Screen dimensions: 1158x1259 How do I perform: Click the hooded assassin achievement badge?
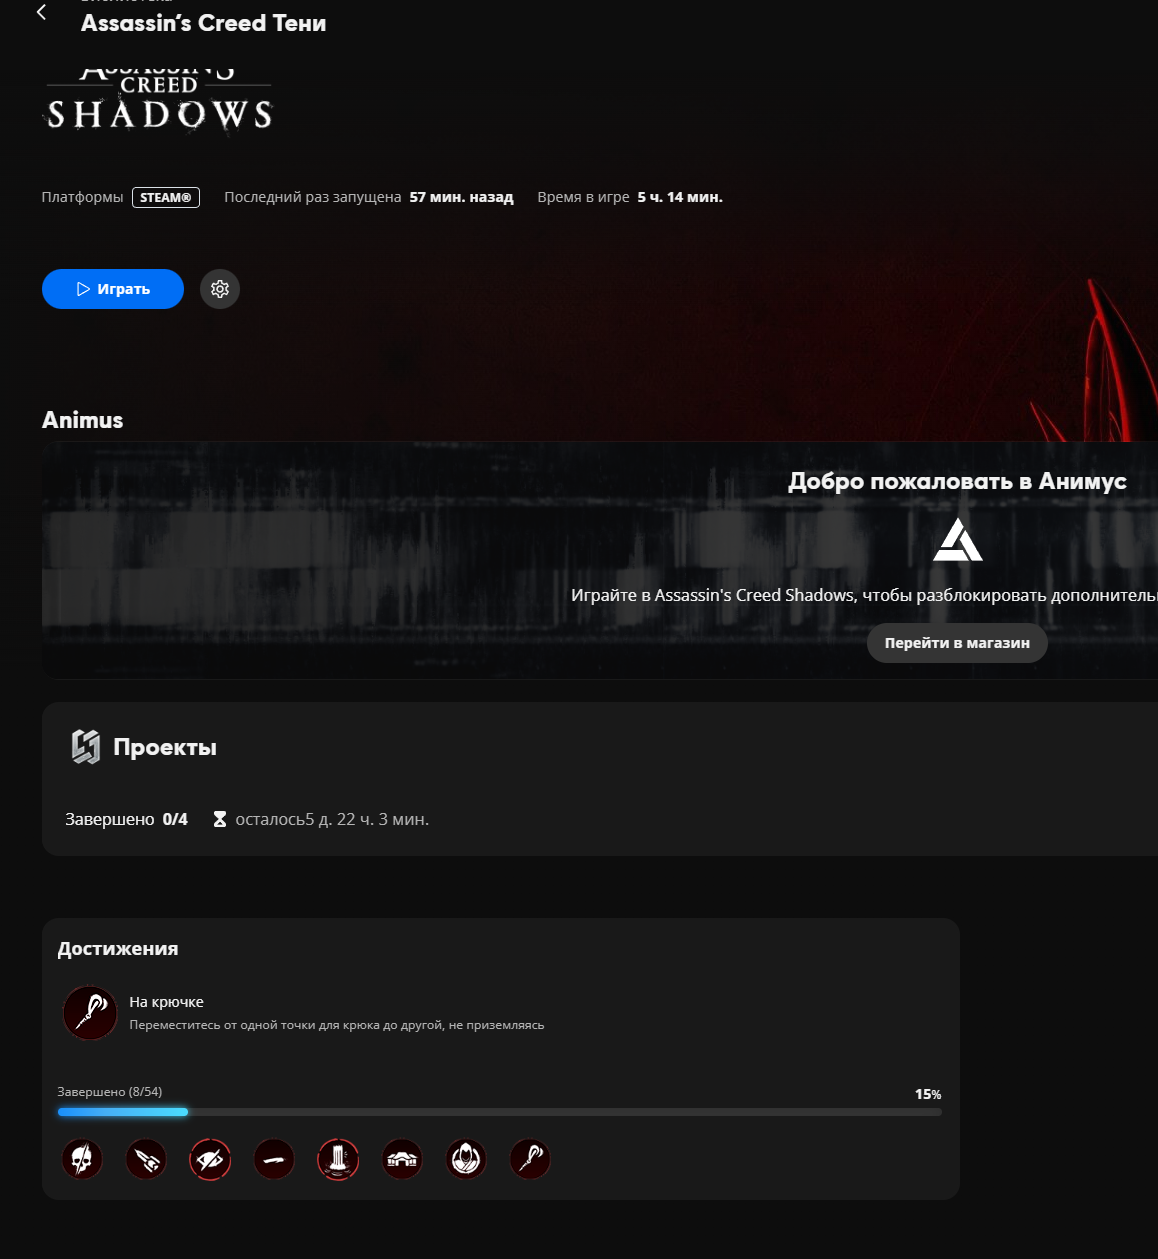[x=466, y=1159]
